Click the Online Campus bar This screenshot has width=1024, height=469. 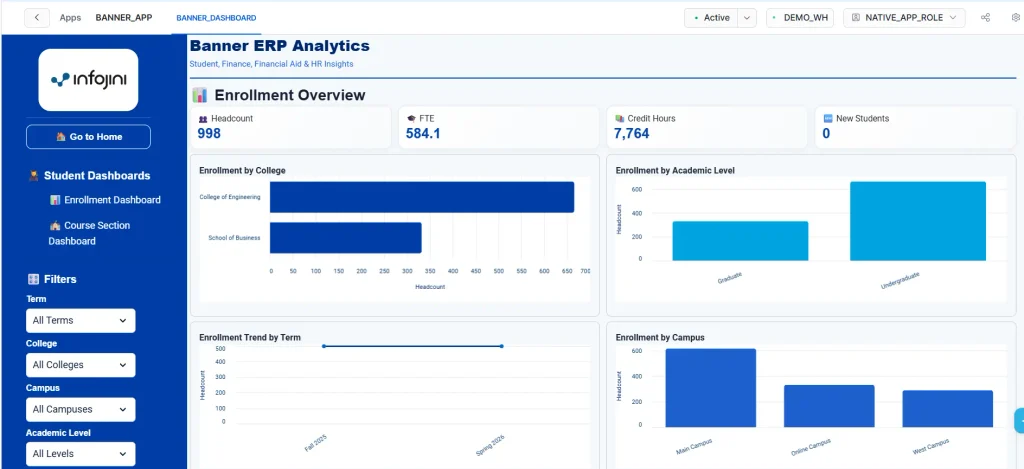[x=829, y=406]
